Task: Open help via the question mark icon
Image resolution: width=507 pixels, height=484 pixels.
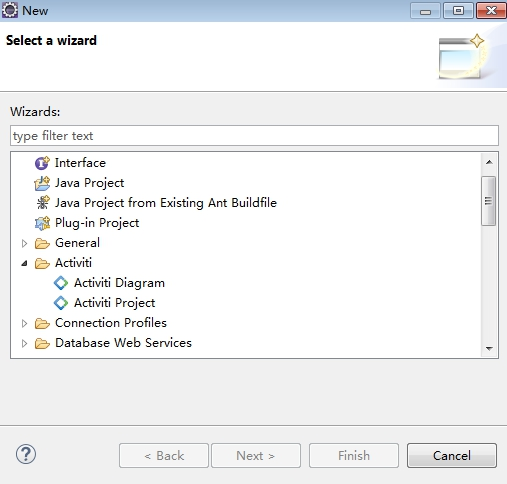Action: point(26,454)
